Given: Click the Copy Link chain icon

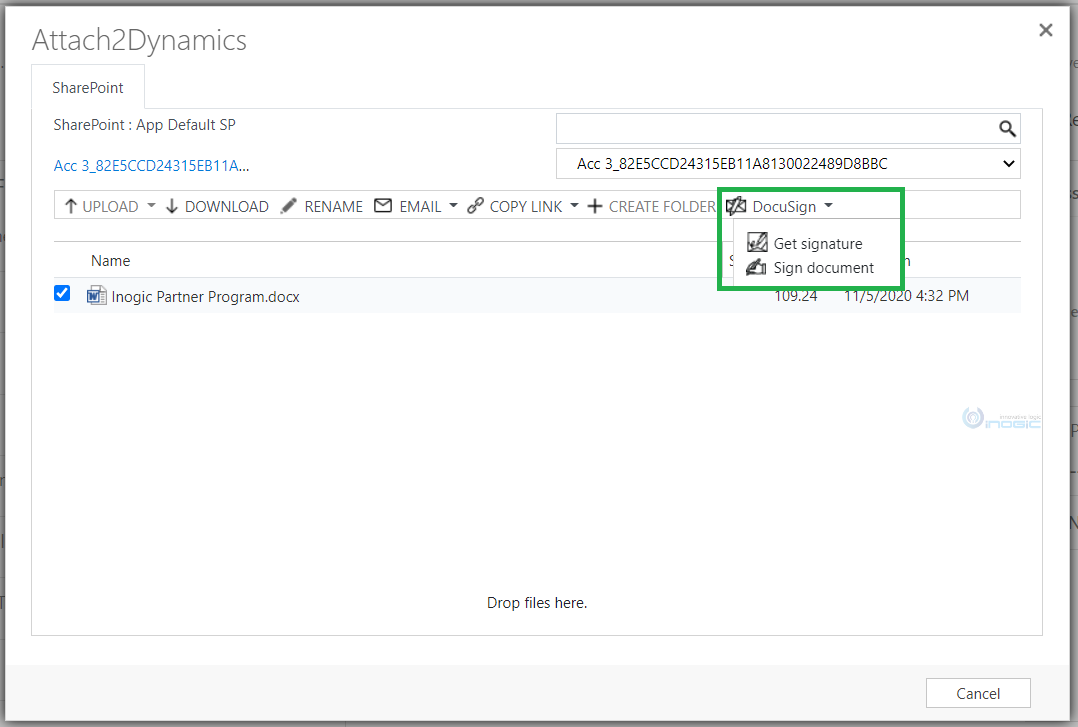Looking at the screenshot, I should pos(475,206).
